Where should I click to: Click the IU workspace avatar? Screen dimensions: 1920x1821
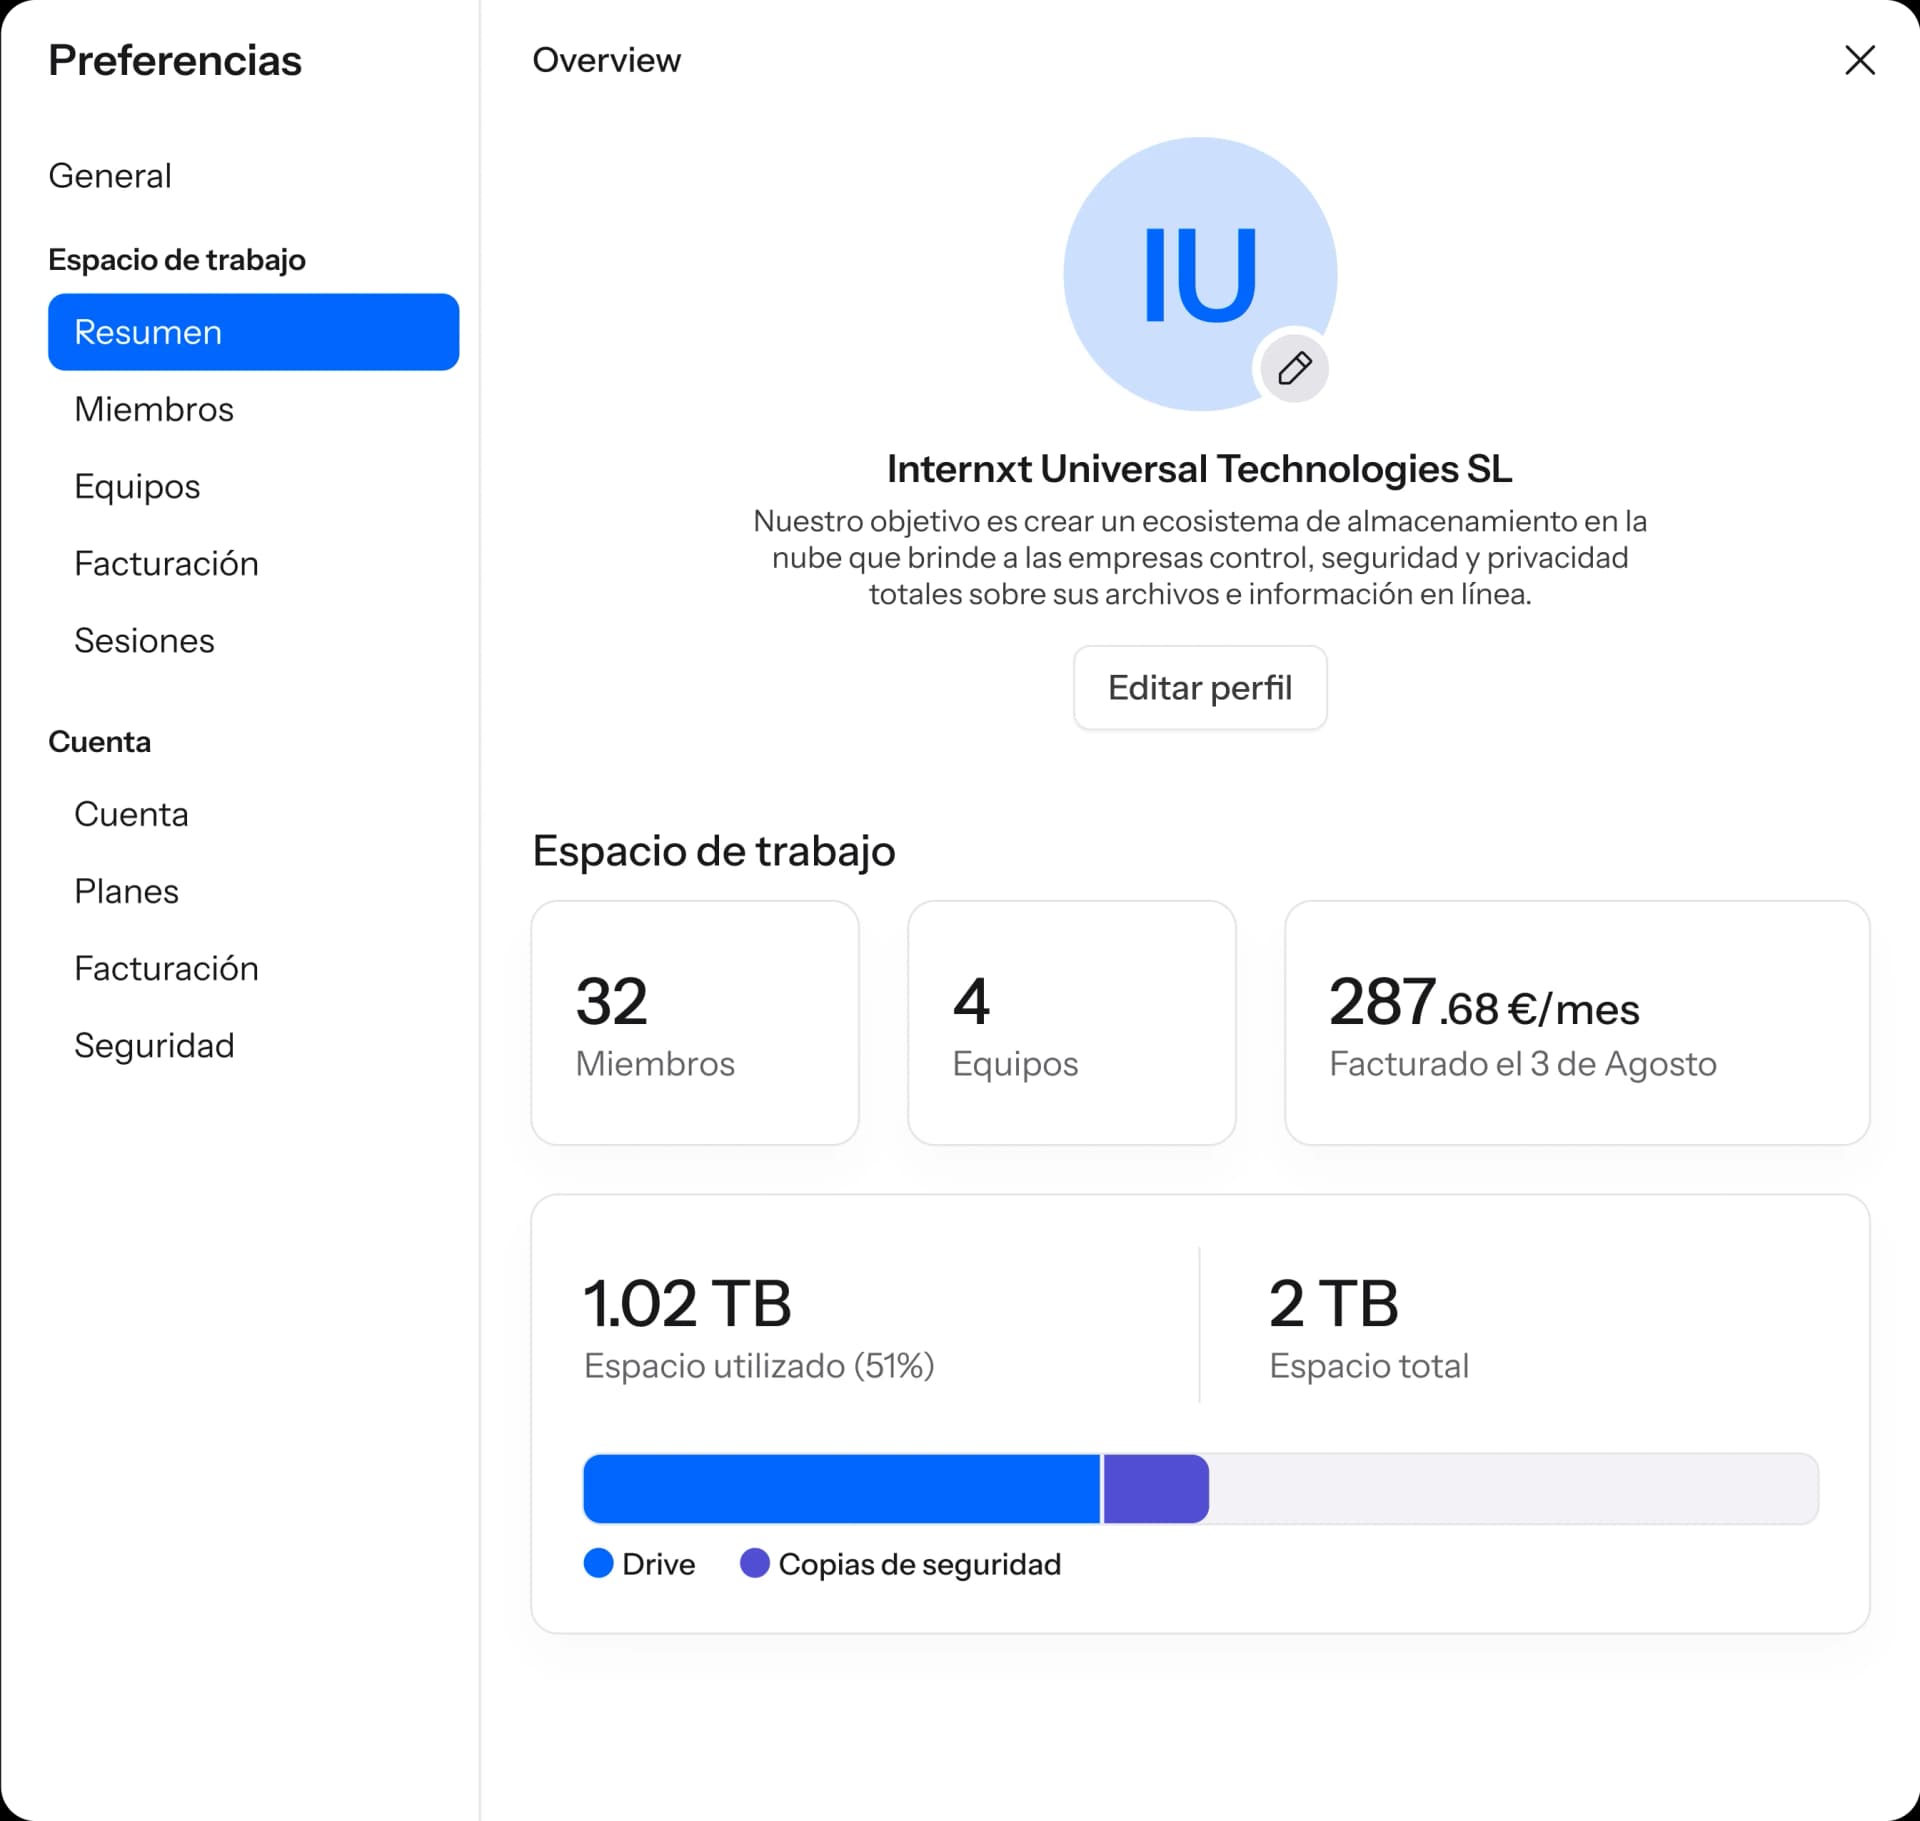(x=1199, y=273)
